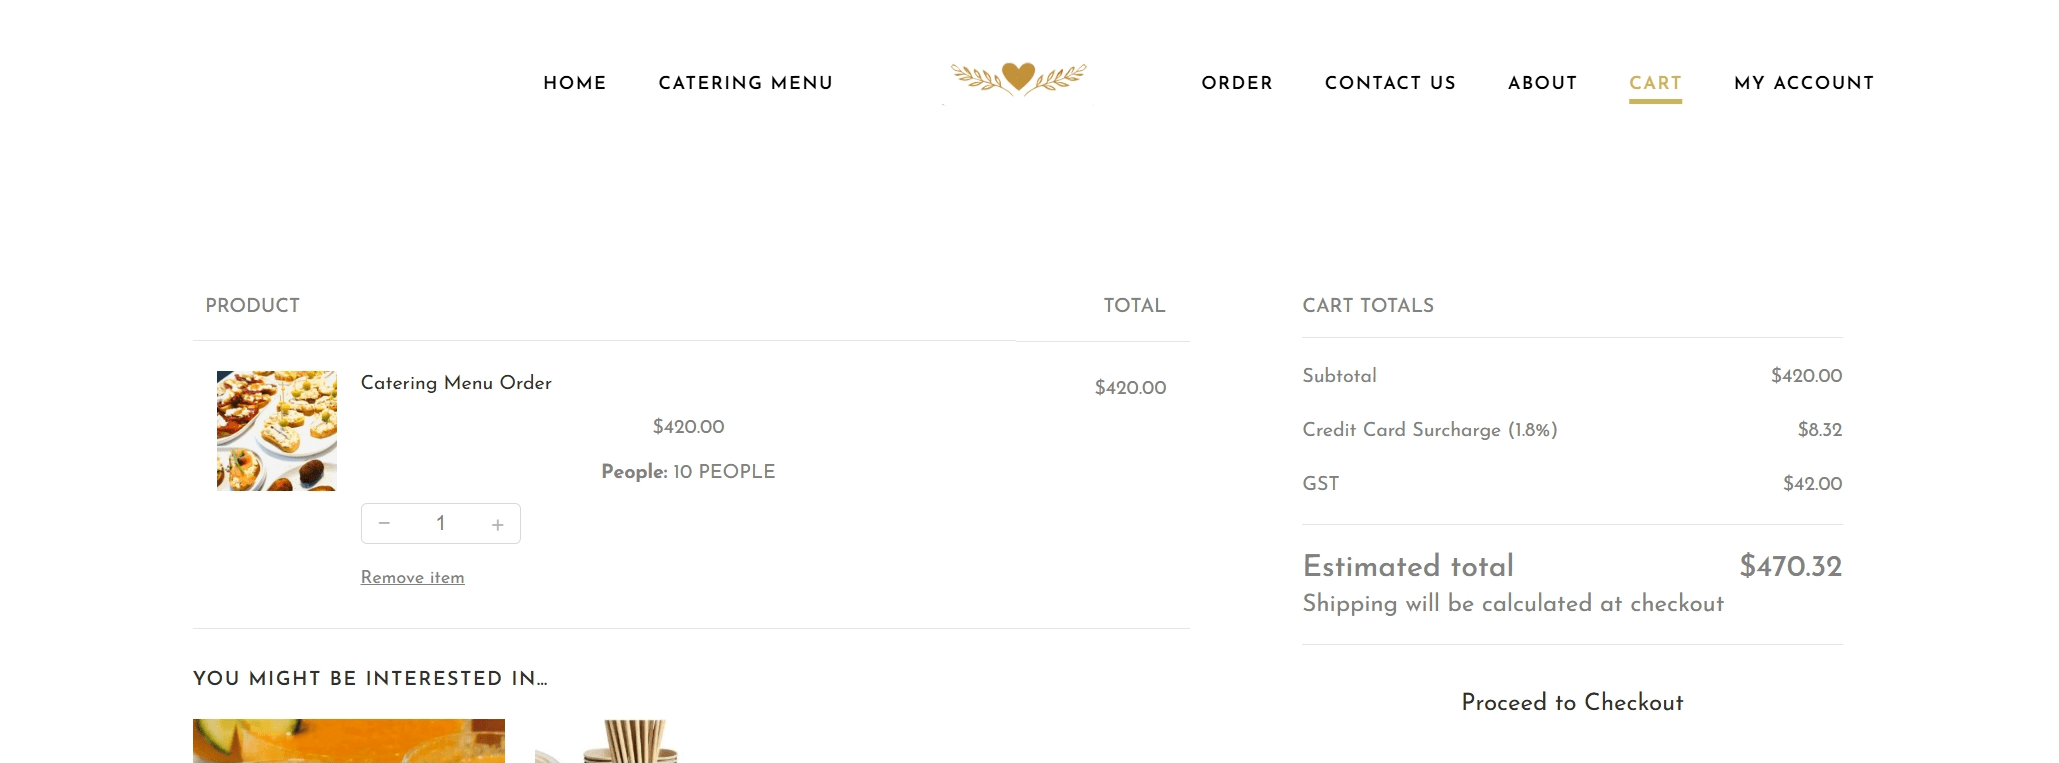Go to the Home page
2059x763 pixels.
click(x=575, y=83)
